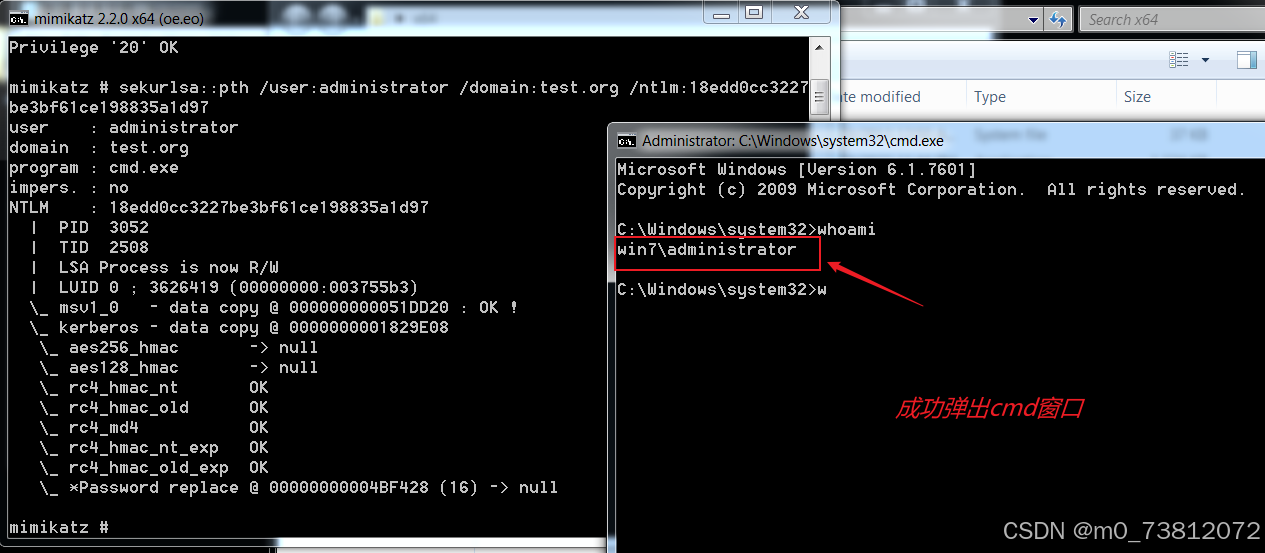Click the whoami command line in cmd
This screenshot has height=553, width=1265.
point(747,230)
